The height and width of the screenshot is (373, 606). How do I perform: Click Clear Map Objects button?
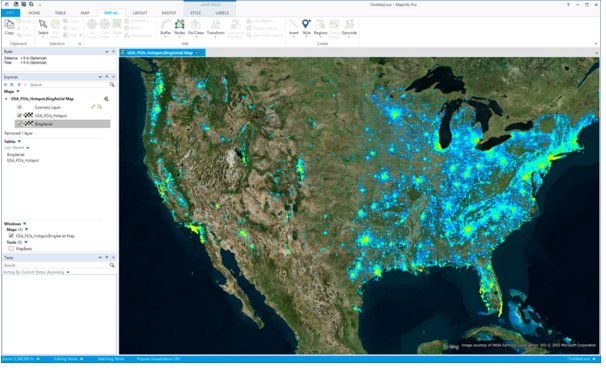265,35
